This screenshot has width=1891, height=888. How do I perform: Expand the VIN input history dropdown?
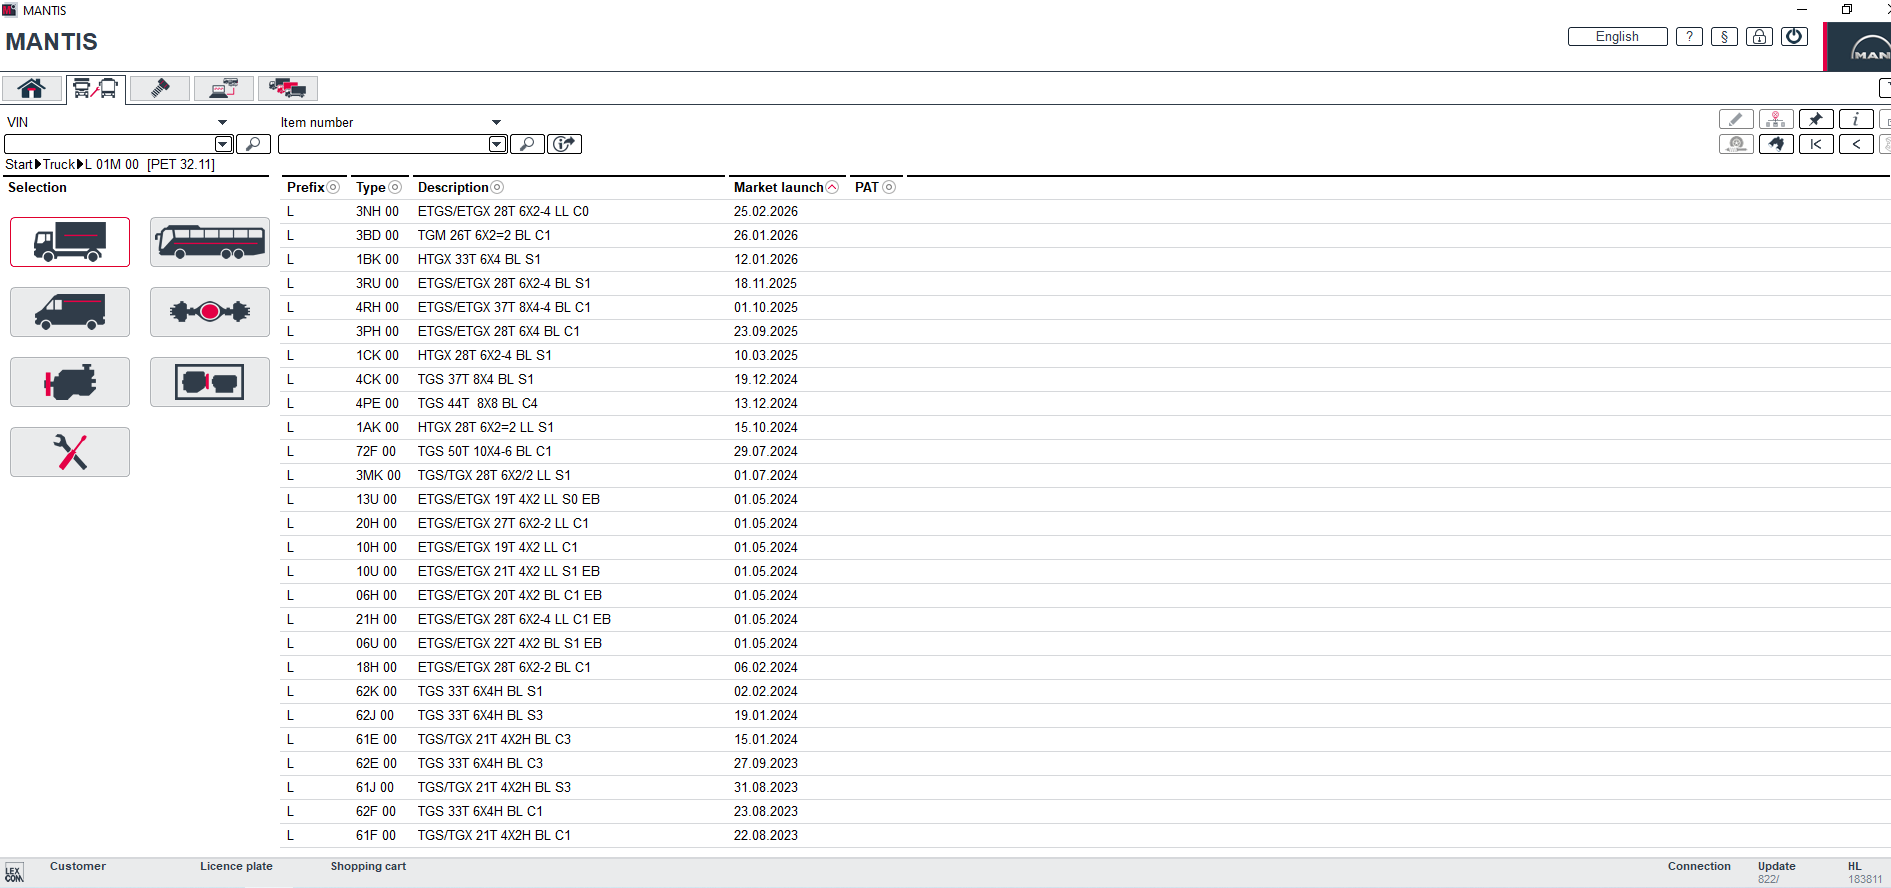[224, 144]
